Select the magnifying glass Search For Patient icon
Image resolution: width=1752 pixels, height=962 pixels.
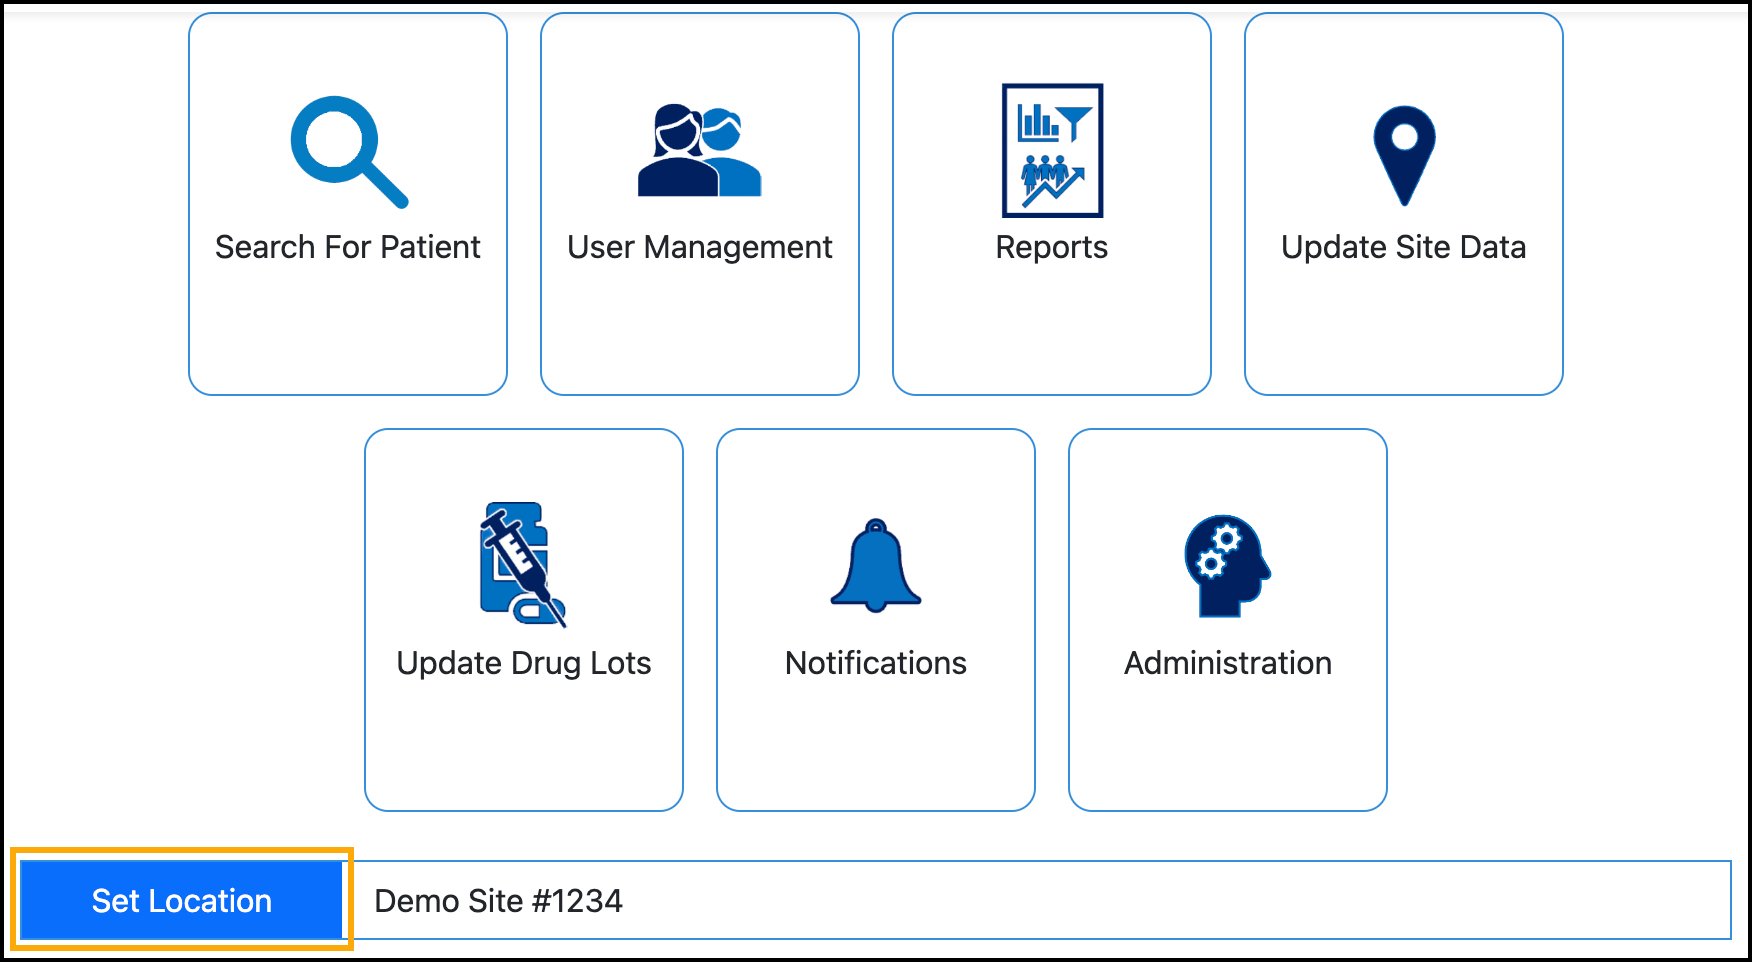(347, 150)
